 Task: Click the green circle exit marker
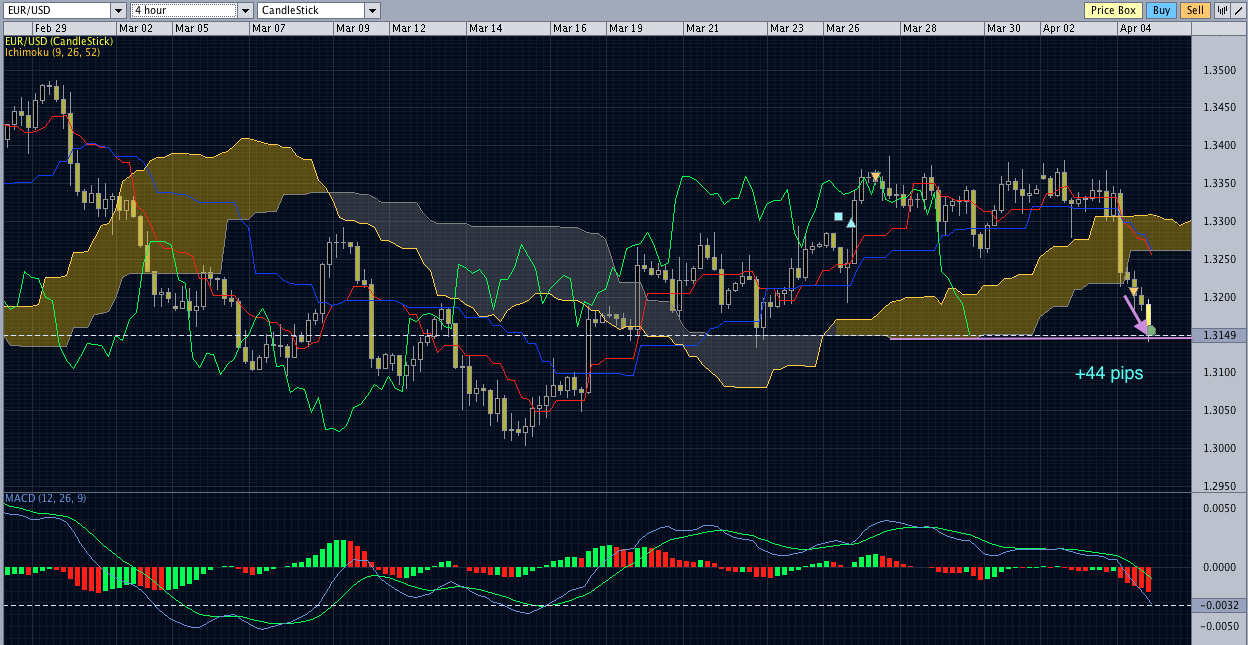click(1151, 330)
